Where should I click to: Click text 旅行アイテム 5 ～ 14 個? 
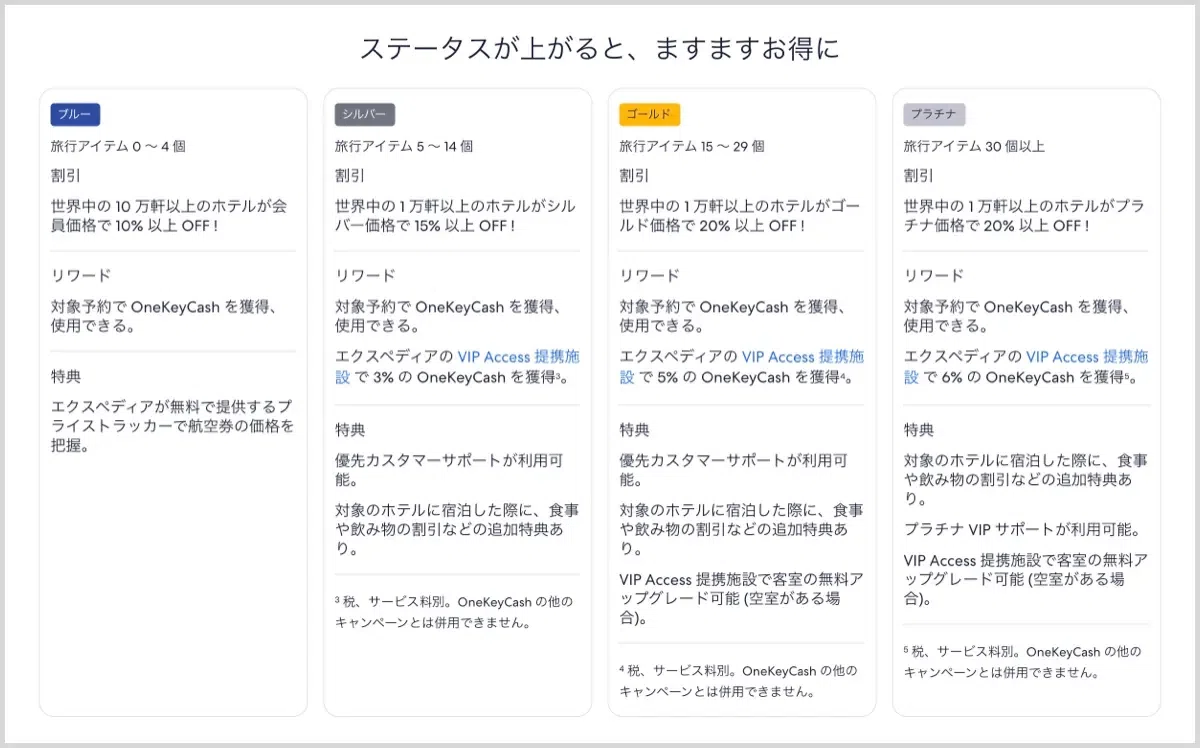coord(404,146)
